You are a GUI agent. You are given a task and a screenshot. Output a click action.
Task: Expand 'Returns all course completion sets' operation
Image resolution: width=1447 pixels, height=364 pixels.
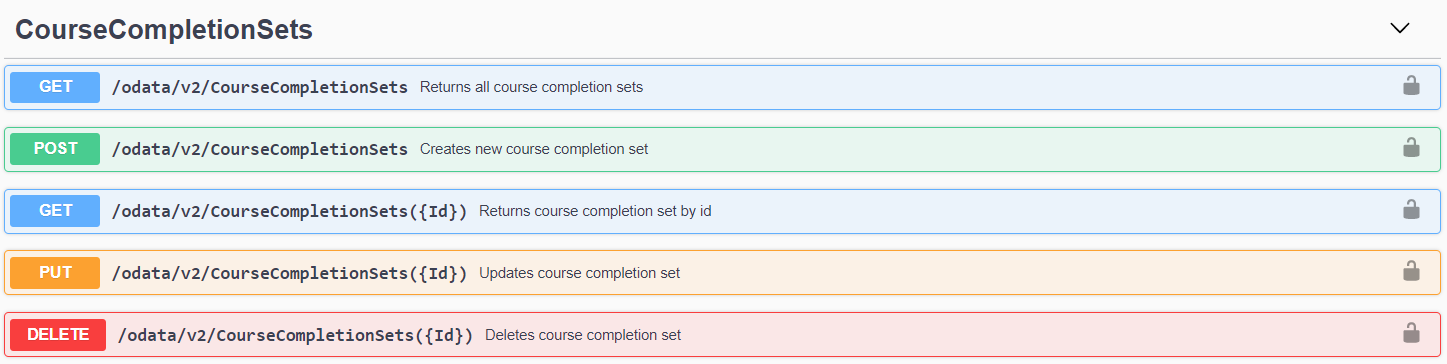click(x=531, y=87)
